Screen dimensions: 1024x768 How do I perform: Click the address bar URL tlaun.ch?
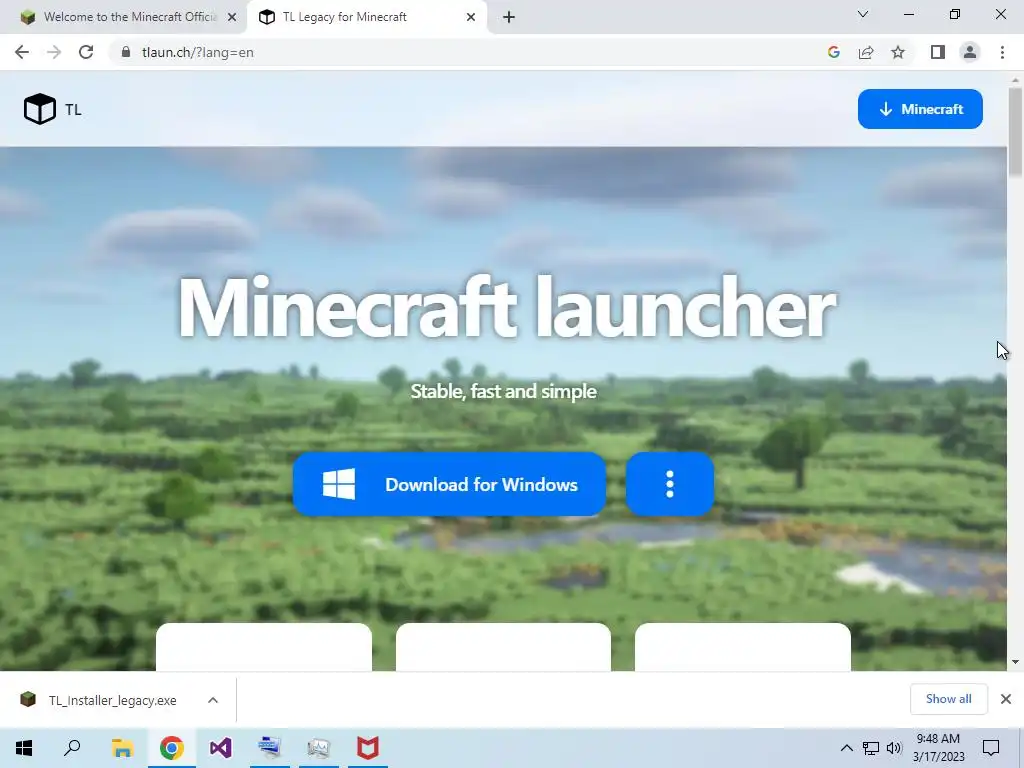coord(198,52)
